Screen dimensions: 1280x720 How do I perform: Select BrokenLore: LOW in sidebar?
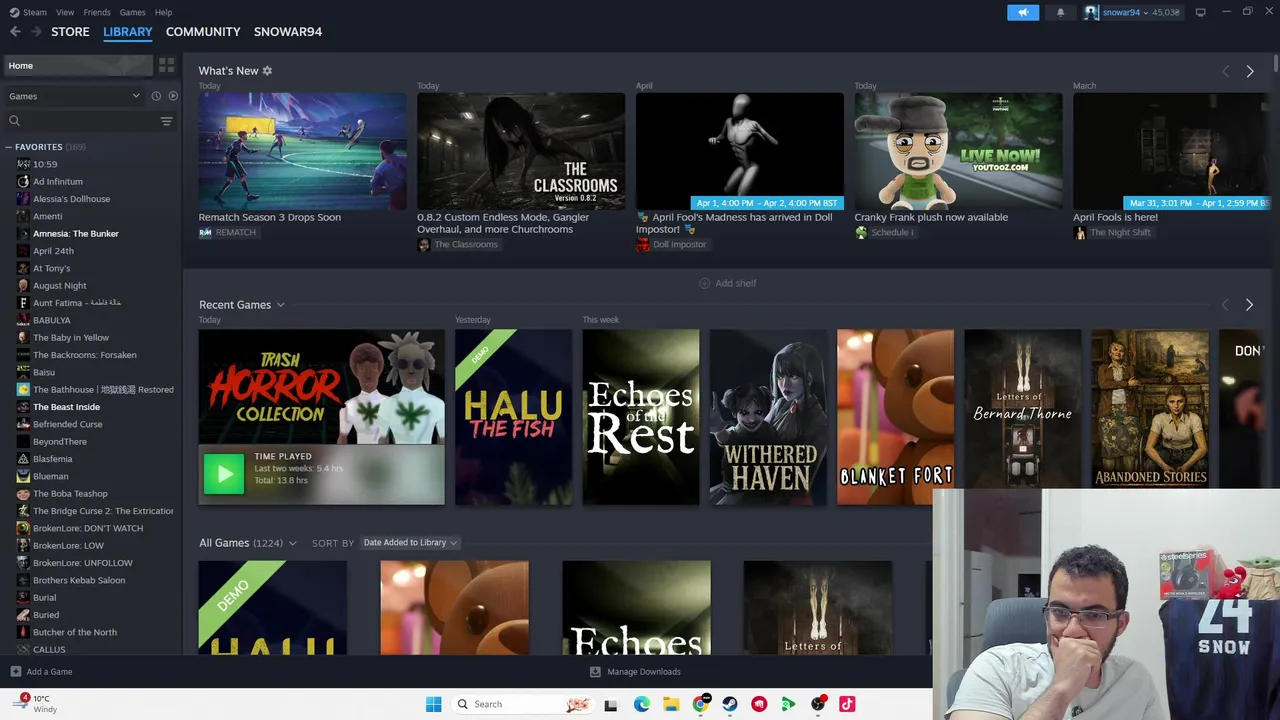click(x=68, y=545)
